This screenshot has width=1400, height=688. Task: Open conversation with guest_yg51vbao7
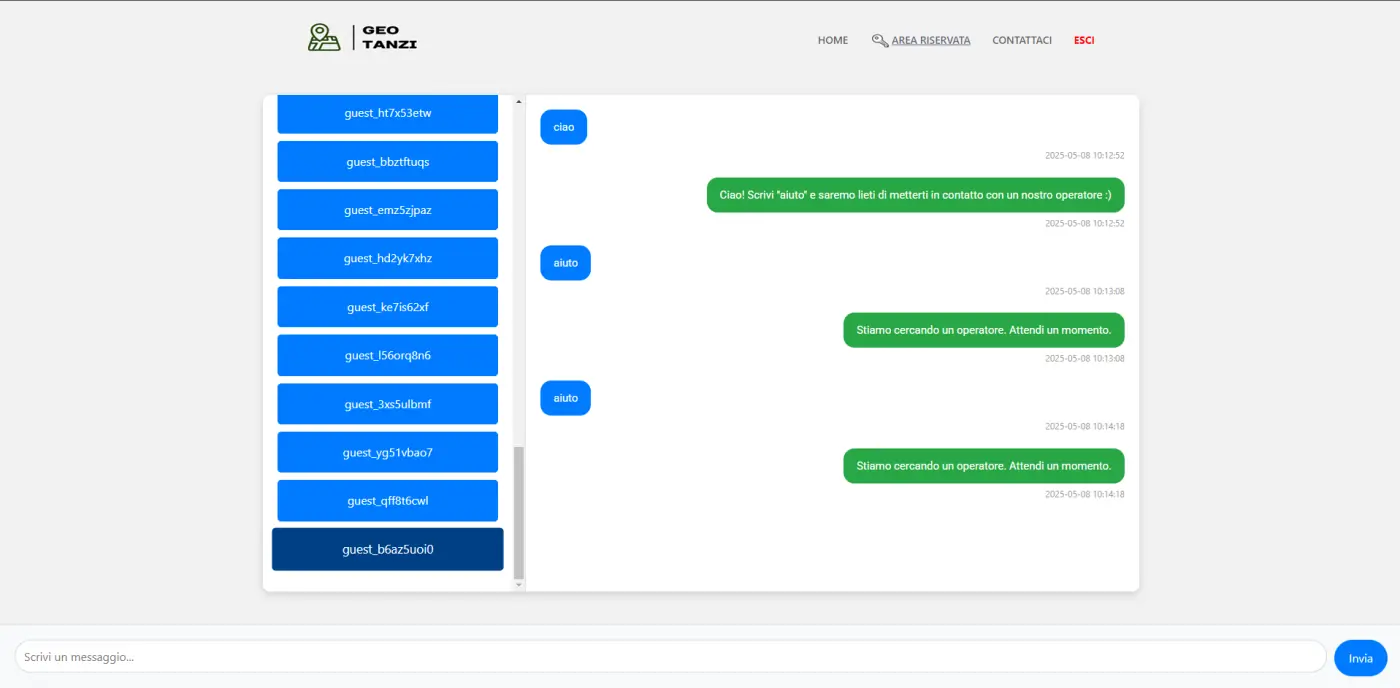click(387, 452)
